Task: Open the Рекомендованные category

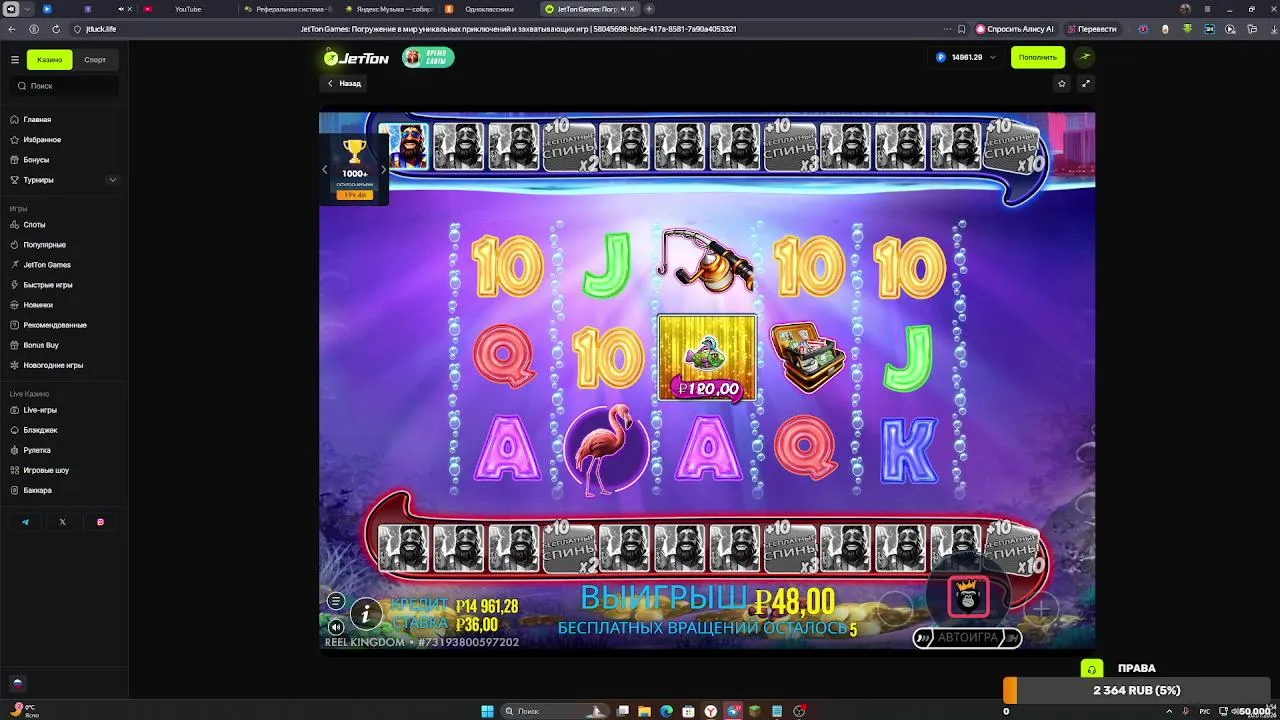Action: pyautogui.click(x=55, y=325)
